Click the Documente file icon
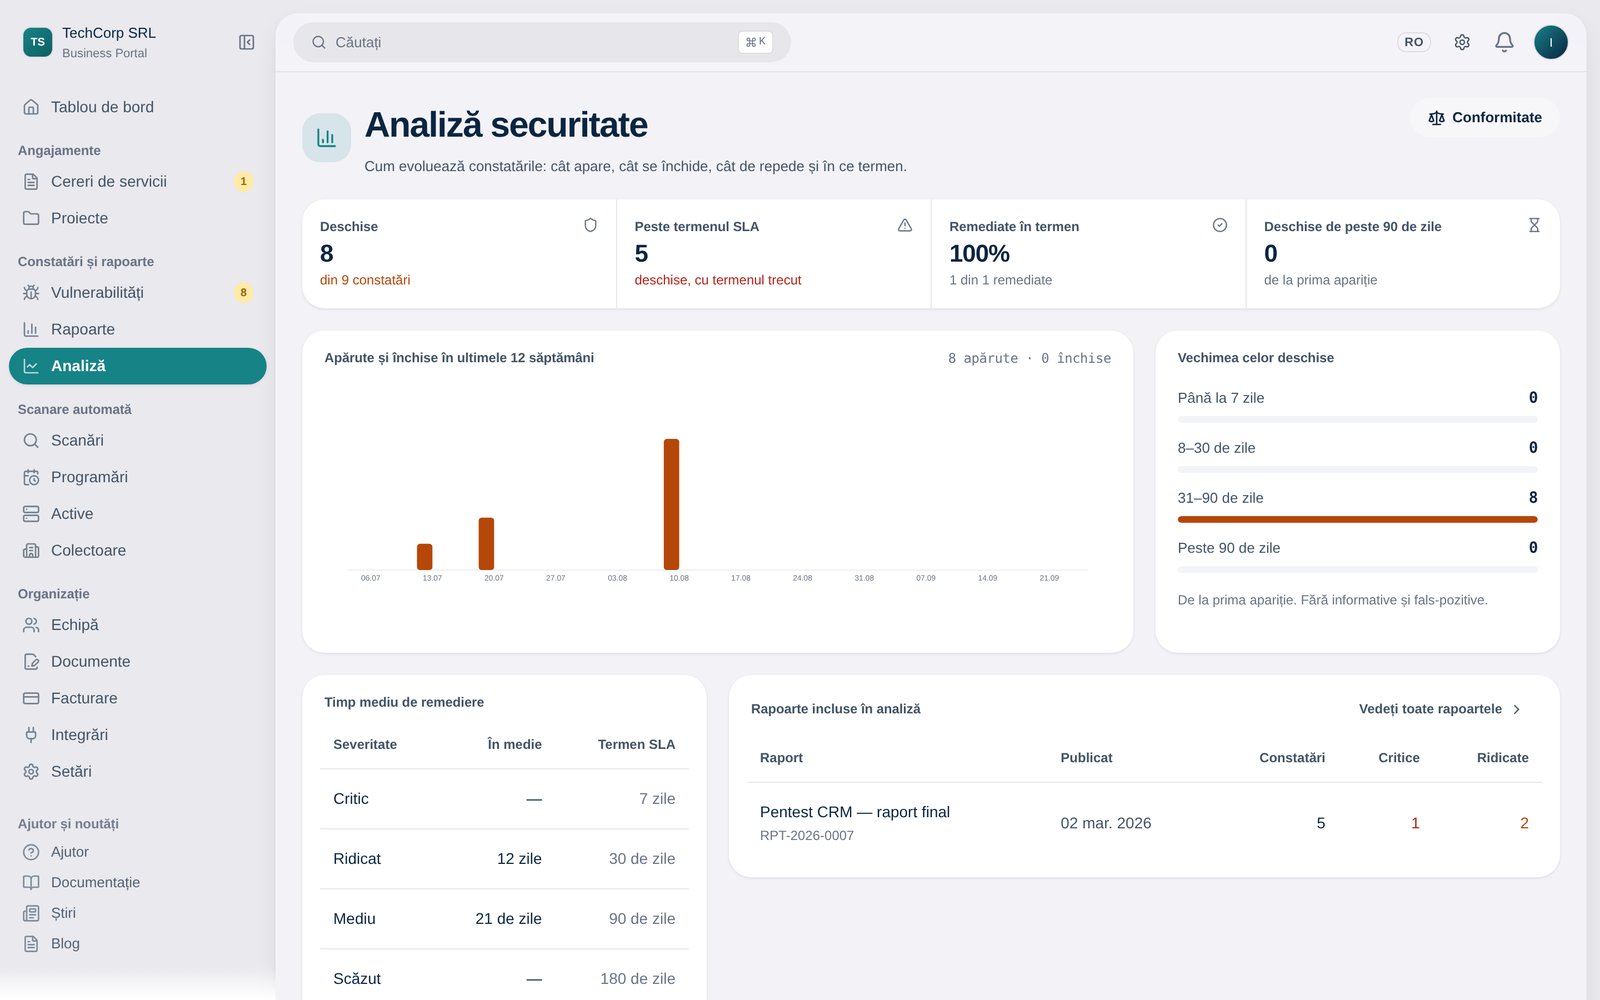1600x1000 pixels. [x=31, y=662]
